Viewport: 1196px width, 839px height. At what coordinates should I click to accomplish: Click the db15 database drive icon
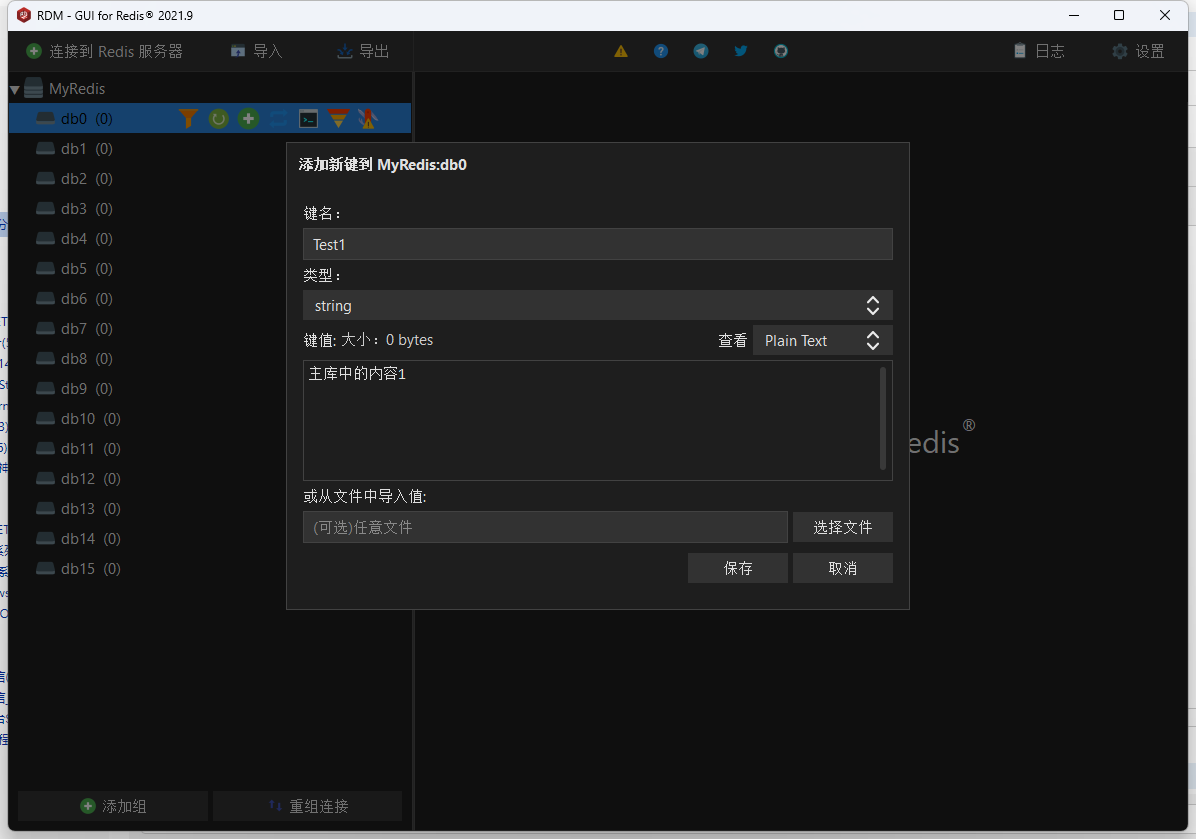[x=46, y=568]
